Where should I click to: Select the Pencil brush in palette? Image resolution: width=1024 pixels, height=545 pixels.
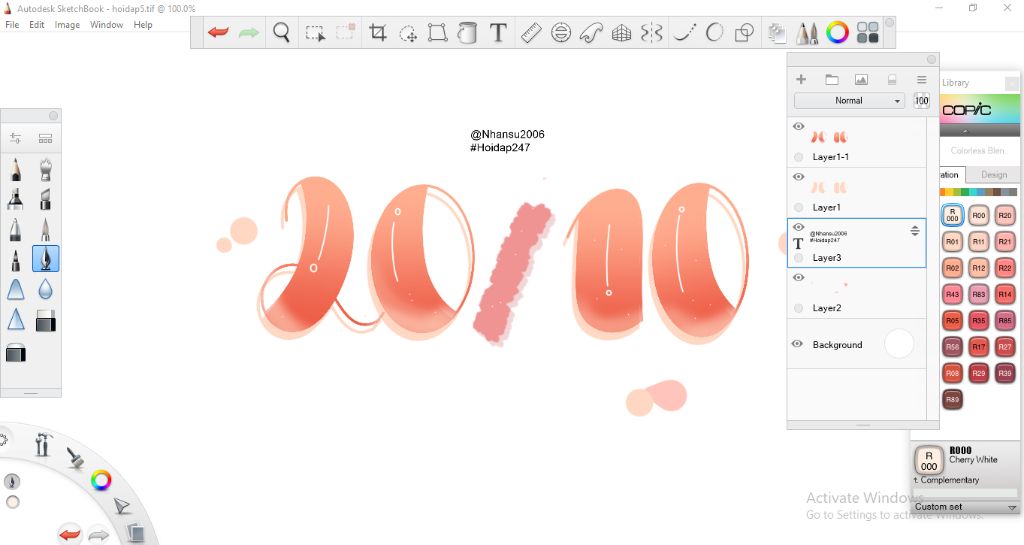pyautogui.click(x=16, y=169)
